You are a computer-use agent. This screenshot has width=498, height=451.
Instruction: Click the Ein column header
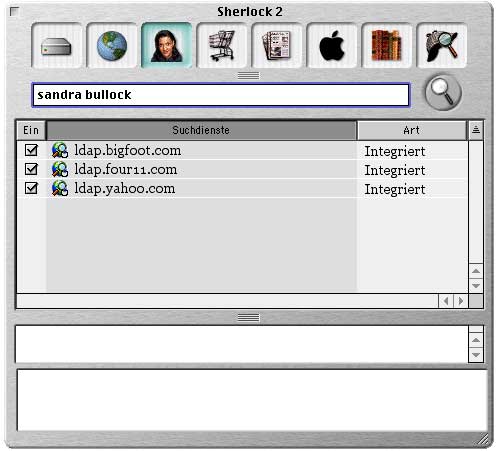31,130
